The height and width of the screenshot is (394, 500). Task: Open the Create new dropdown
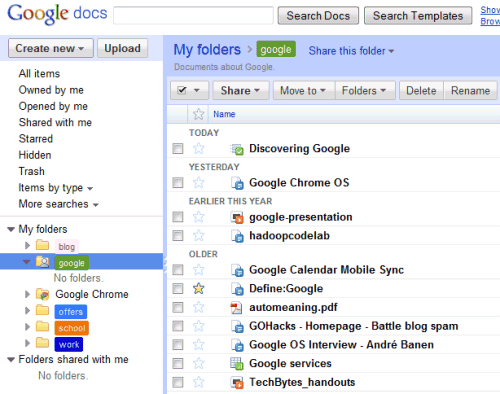(x=51, y=48)
